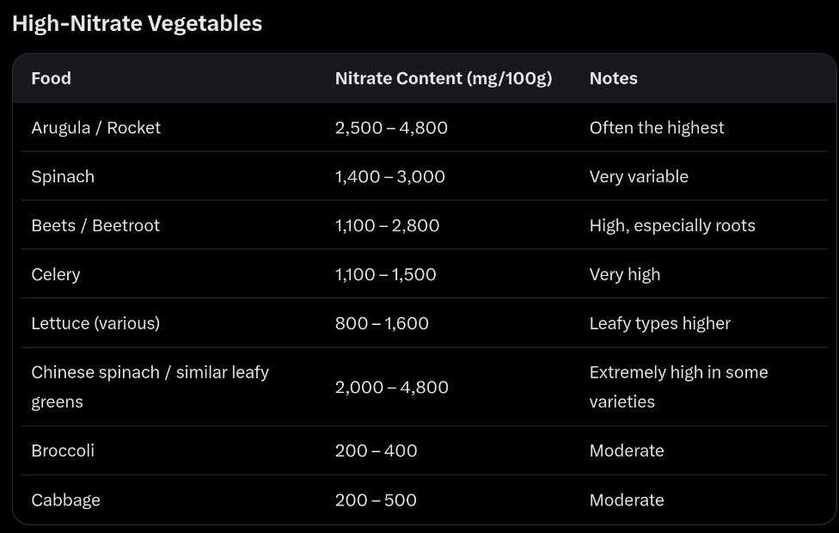Select the Food column header
Screen dimensions: 839x533
click(x=51, y=78)
